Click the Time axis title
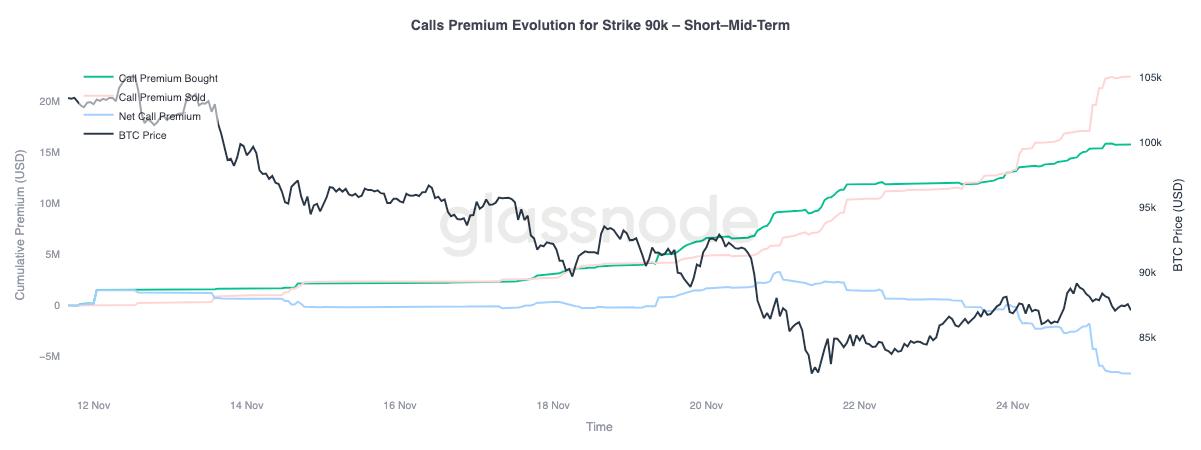The height and width of the screenshot is (450, 1201). (x=599, y=427)
